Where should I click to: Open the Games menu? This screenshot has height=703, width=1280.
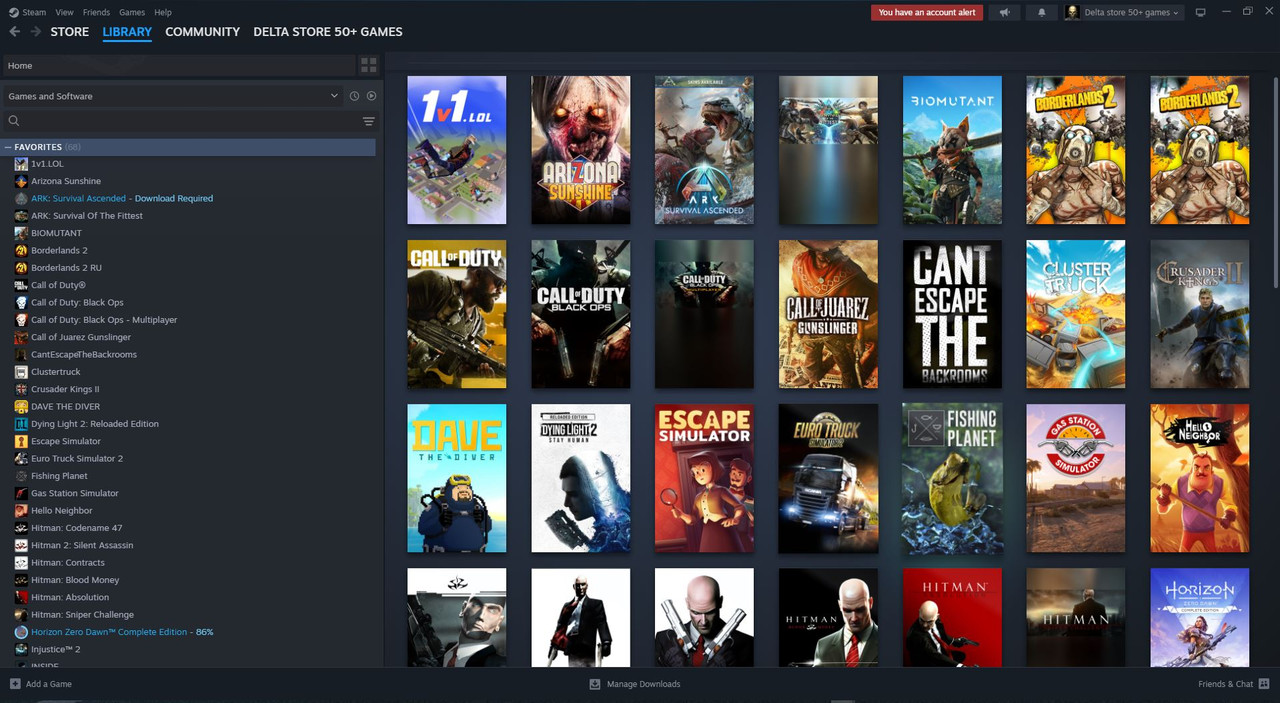pos(132,12)
